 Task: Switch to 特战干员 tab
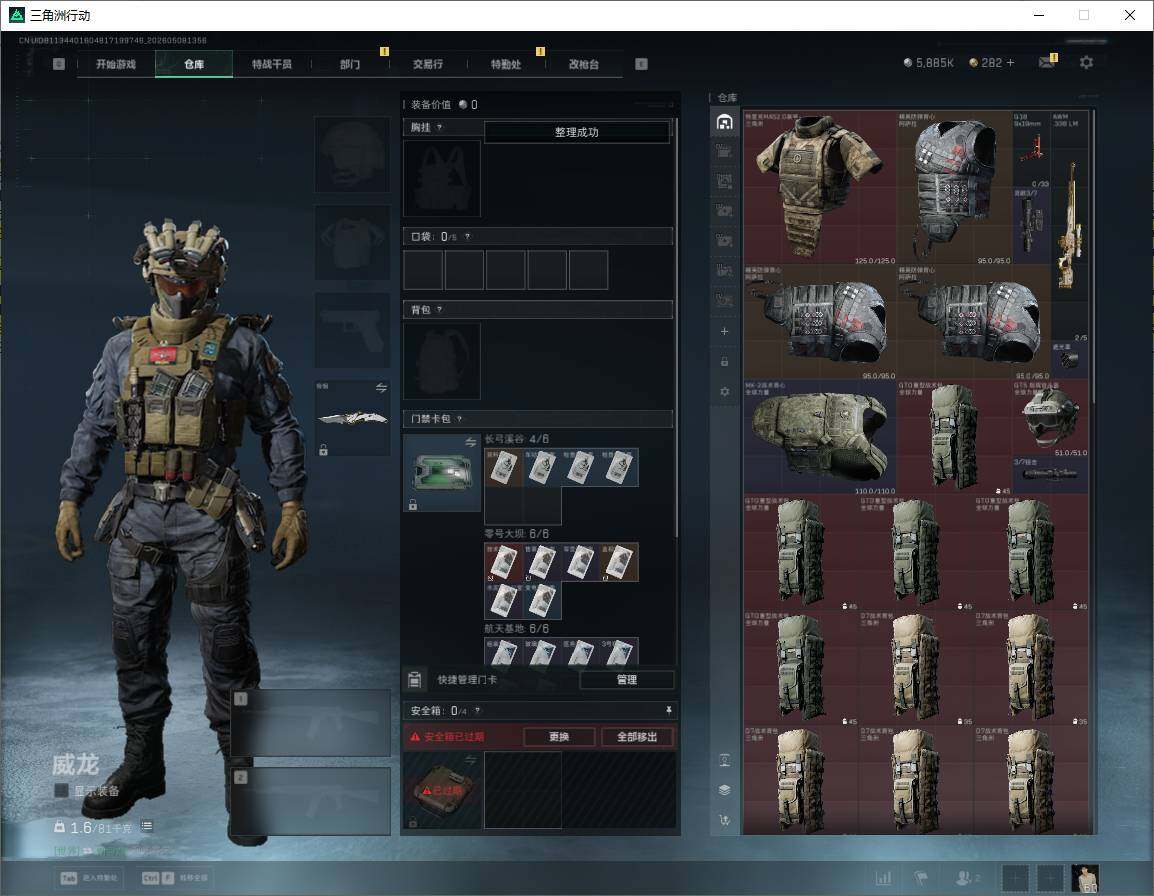(272, 64)
